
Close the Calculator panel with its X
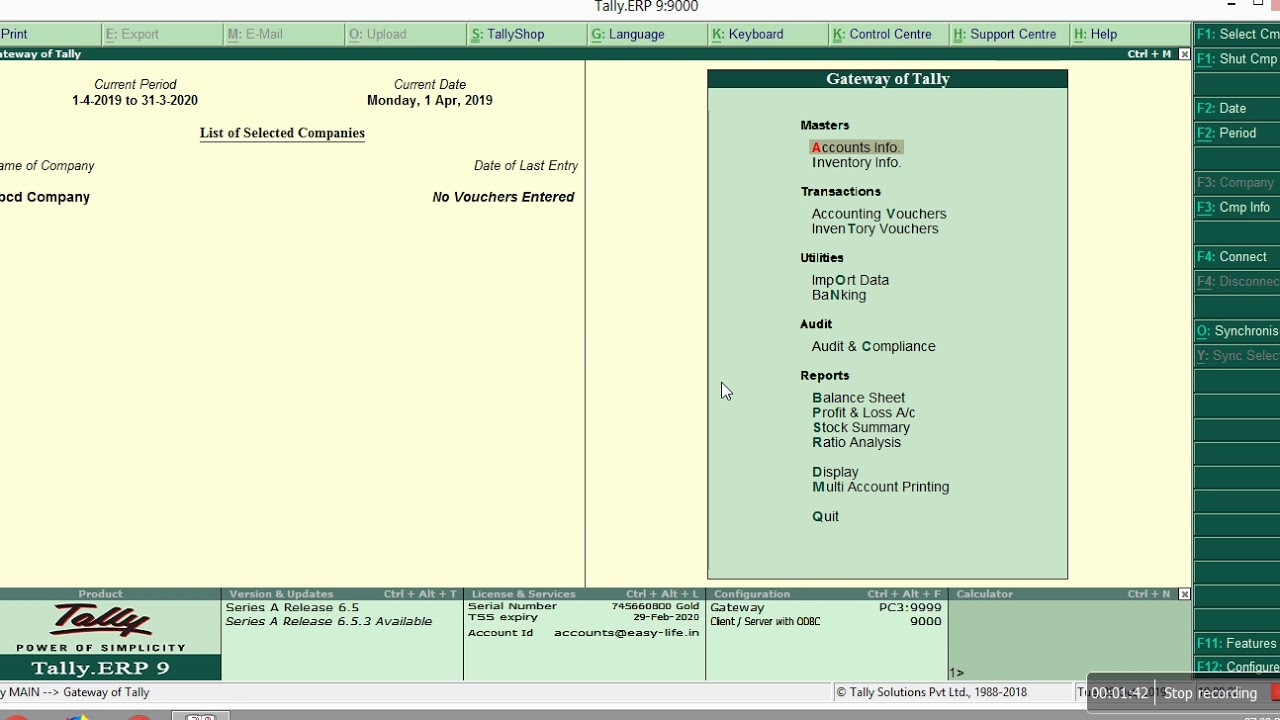tap(1185, 594)
